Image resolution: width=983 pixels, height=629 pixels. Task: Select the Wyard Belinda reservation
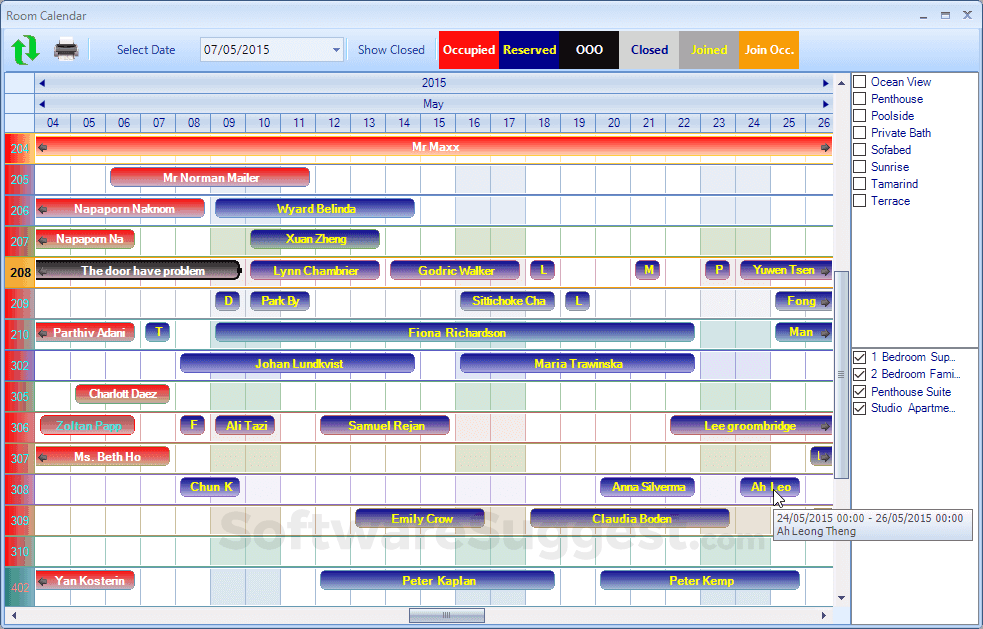point(315,209)
